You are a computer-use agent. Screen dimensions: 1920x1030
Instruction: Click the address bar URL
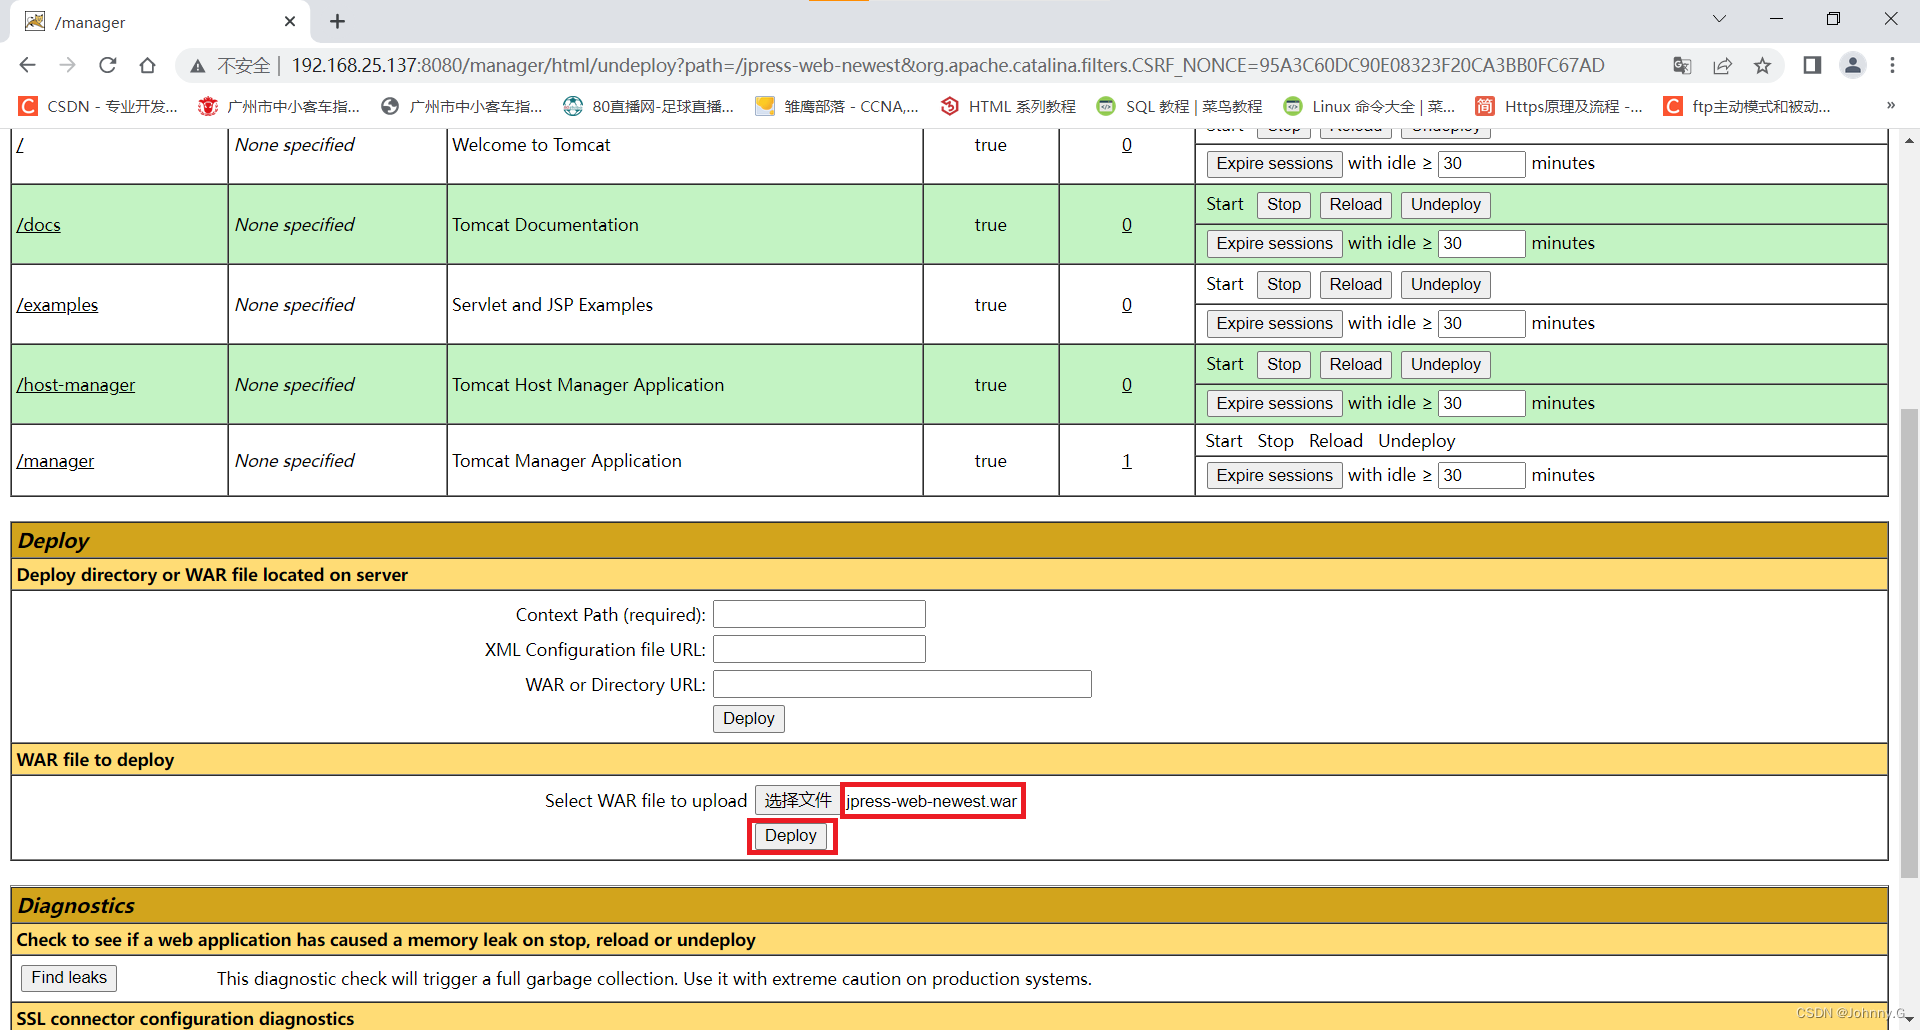(947, 65)
